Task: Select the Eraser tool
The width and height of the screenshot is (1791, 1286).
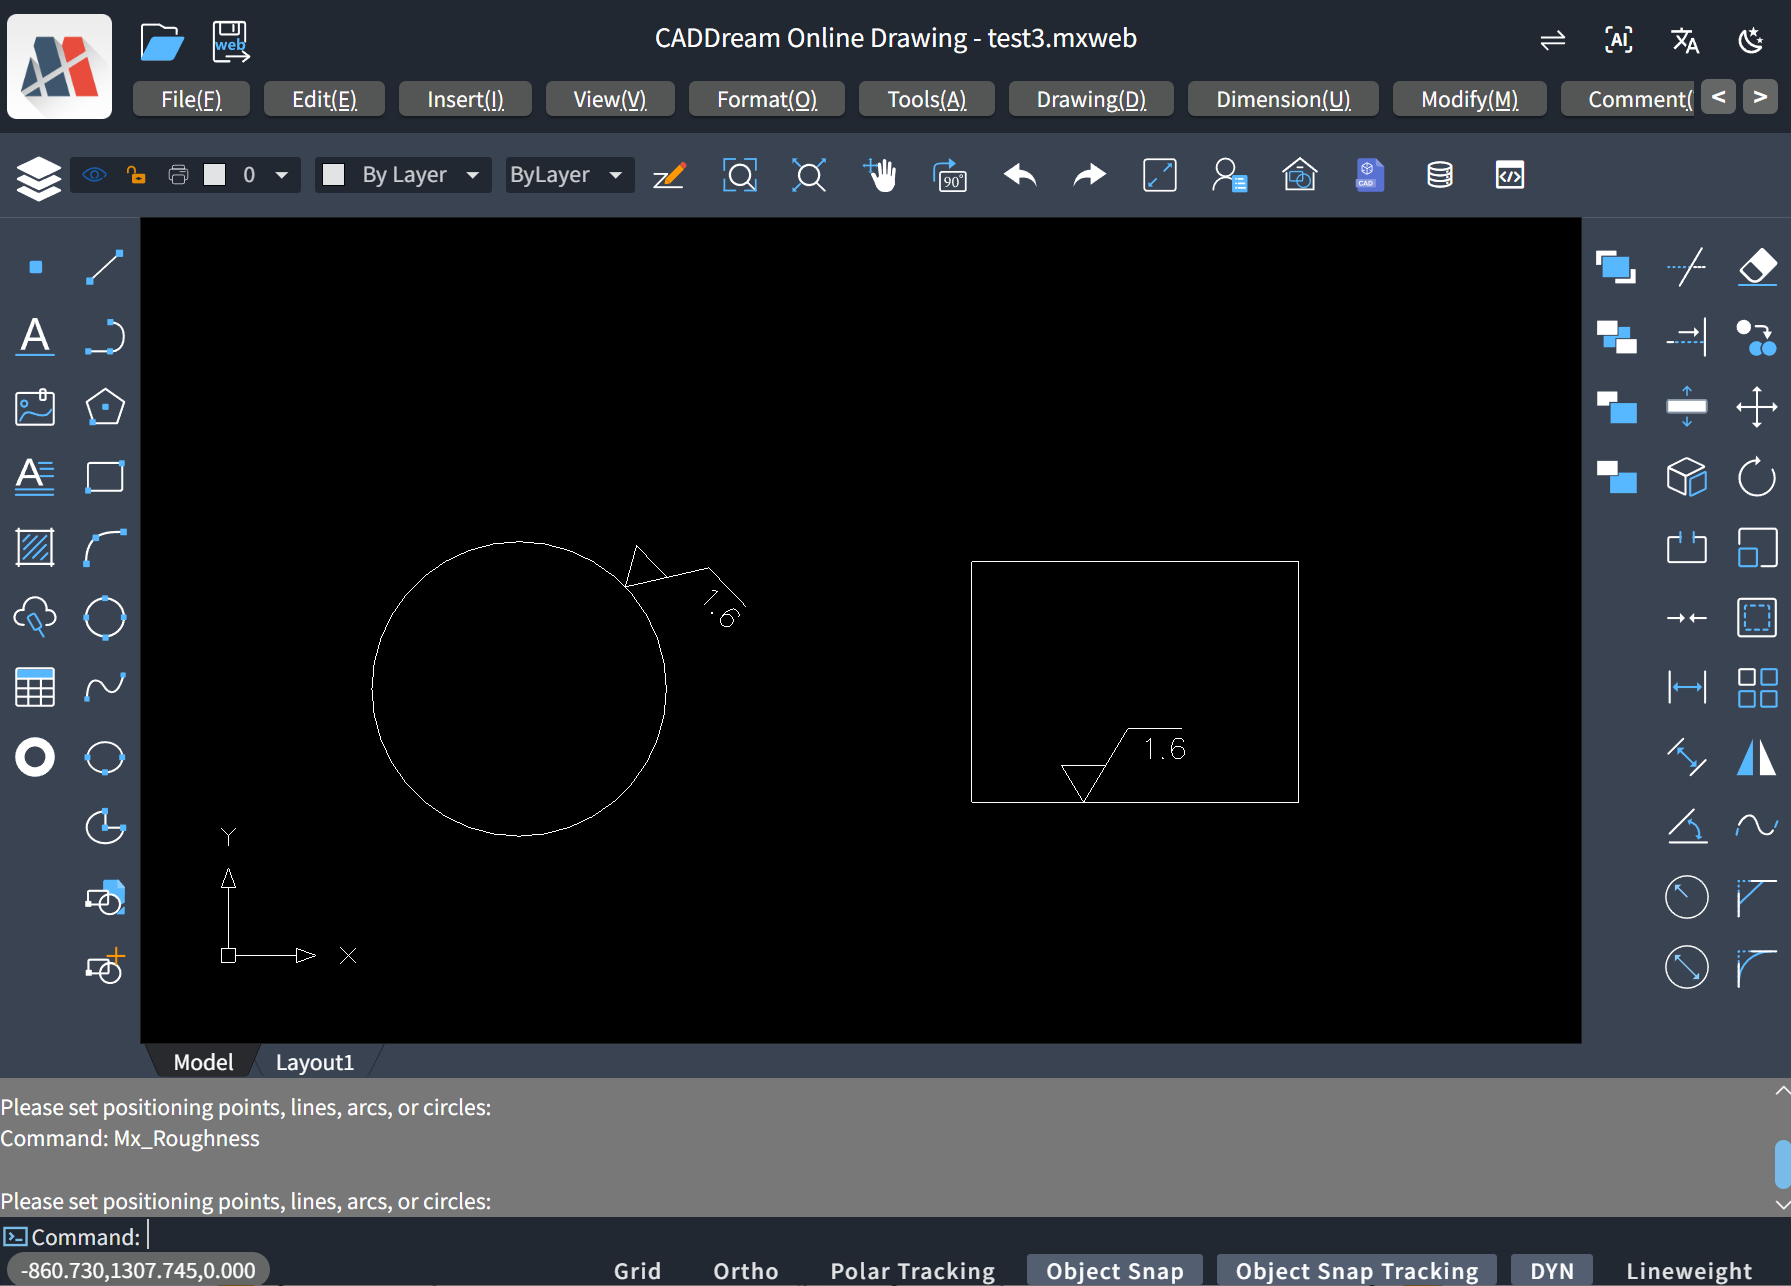Action: 1756,267
